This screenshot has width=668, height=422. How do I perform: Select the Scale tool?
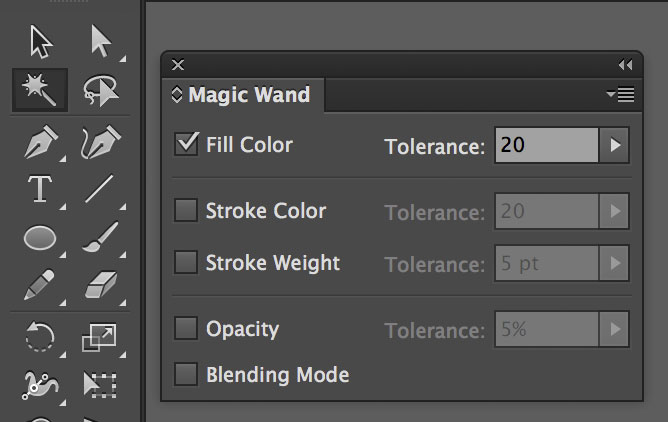pyautogui.click(x=99, y=338)
